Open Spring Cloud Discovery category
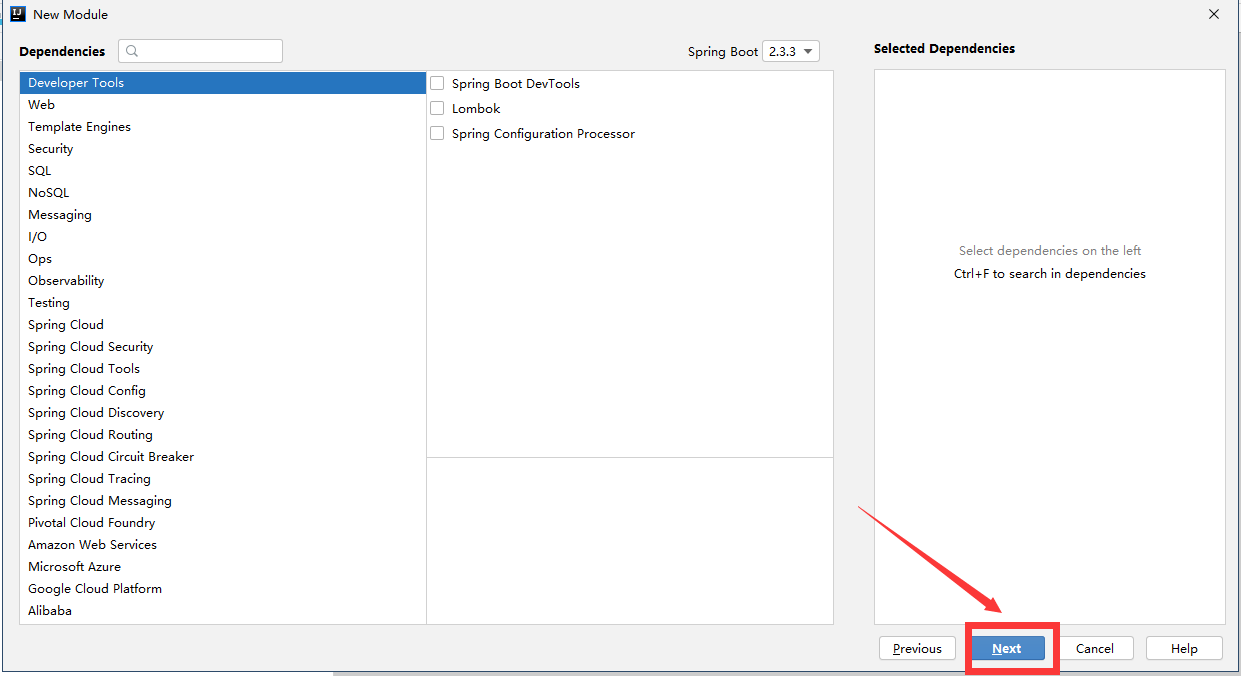This screenshot has height=676, width=1241. point(96,413)
